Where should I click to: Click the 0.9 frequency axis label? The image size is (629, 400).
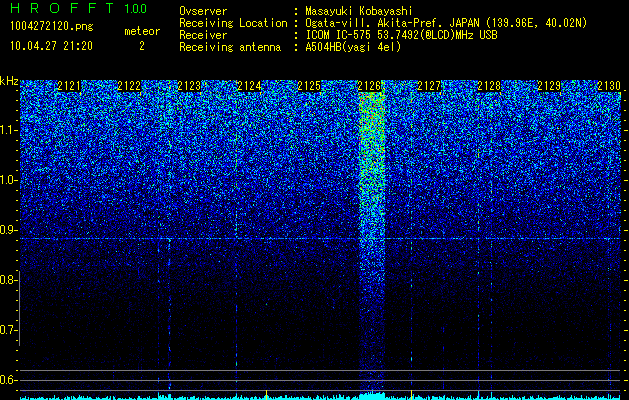coord(8,230)
